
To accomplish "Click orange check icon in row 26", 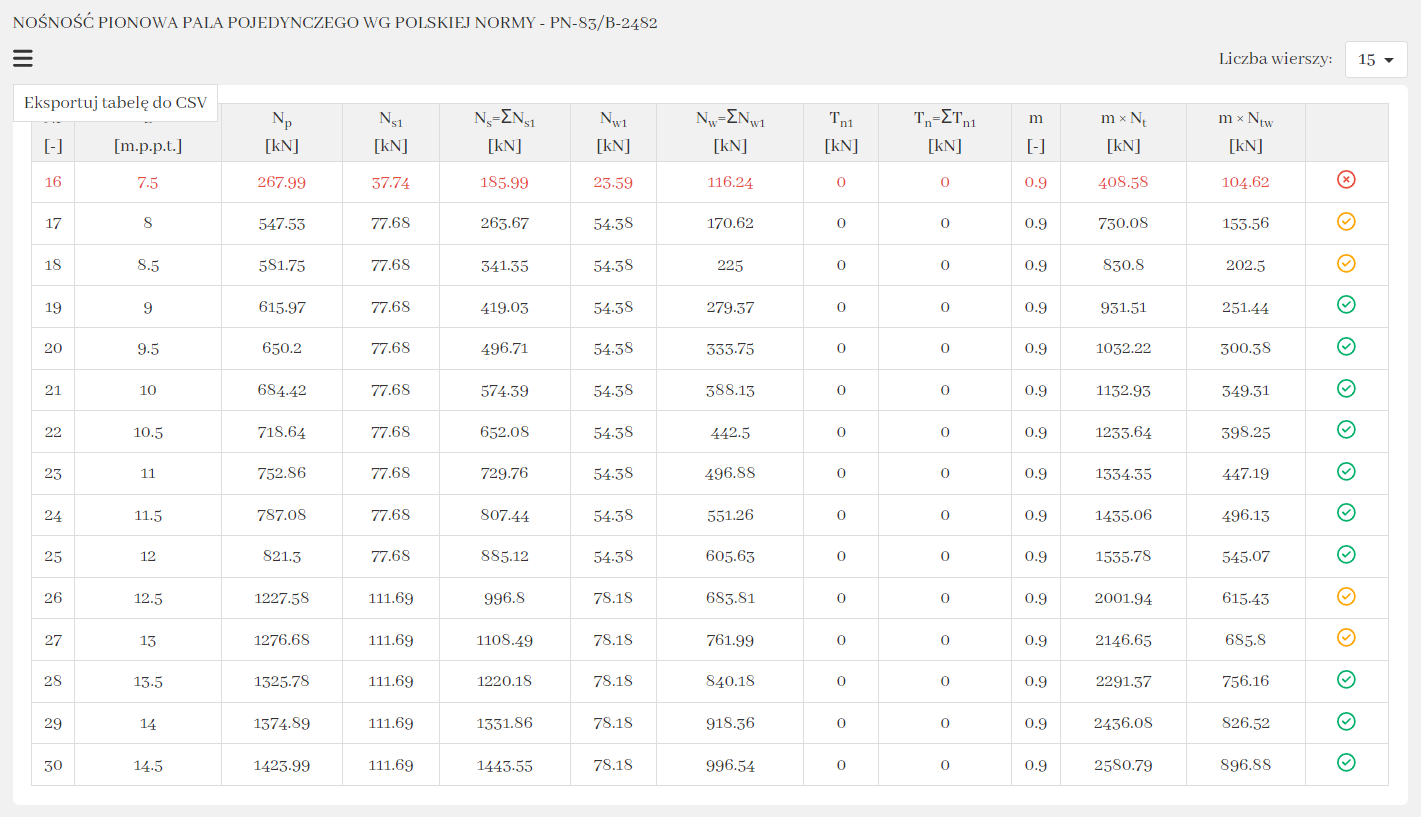I will tap(1346, 597).
